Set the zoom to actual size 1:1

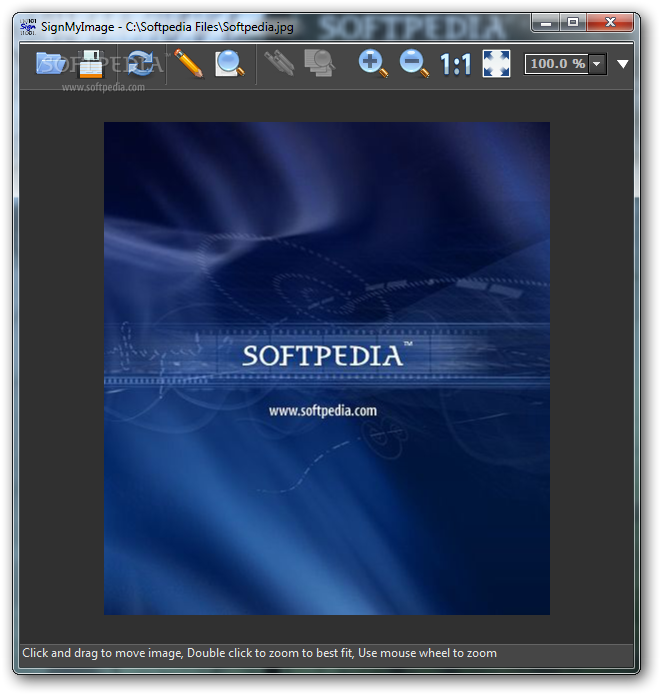pyautogui.click(x=455, y=64)
